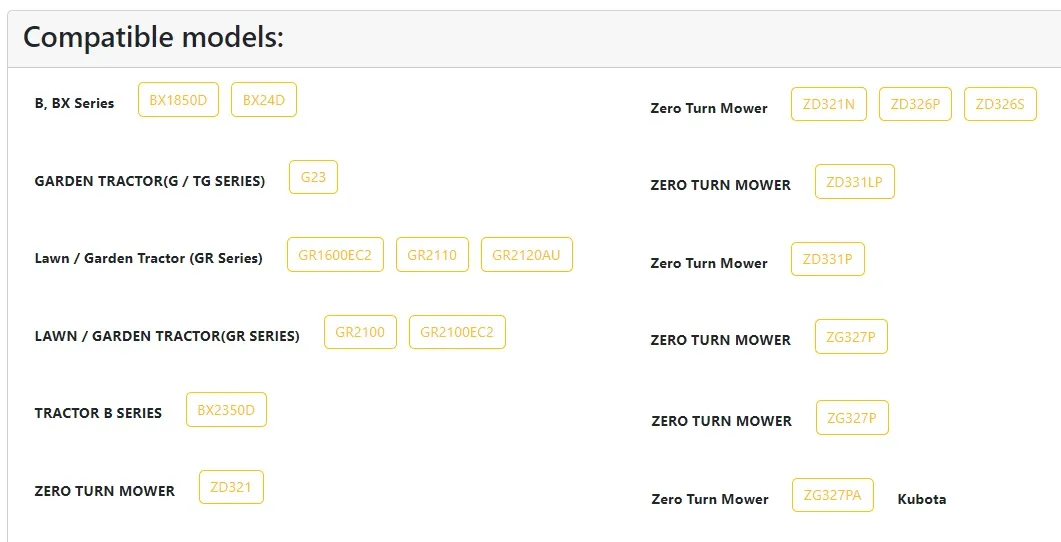
Task: Select the GR2120AU model tag
Action: [x=527, y=255]
